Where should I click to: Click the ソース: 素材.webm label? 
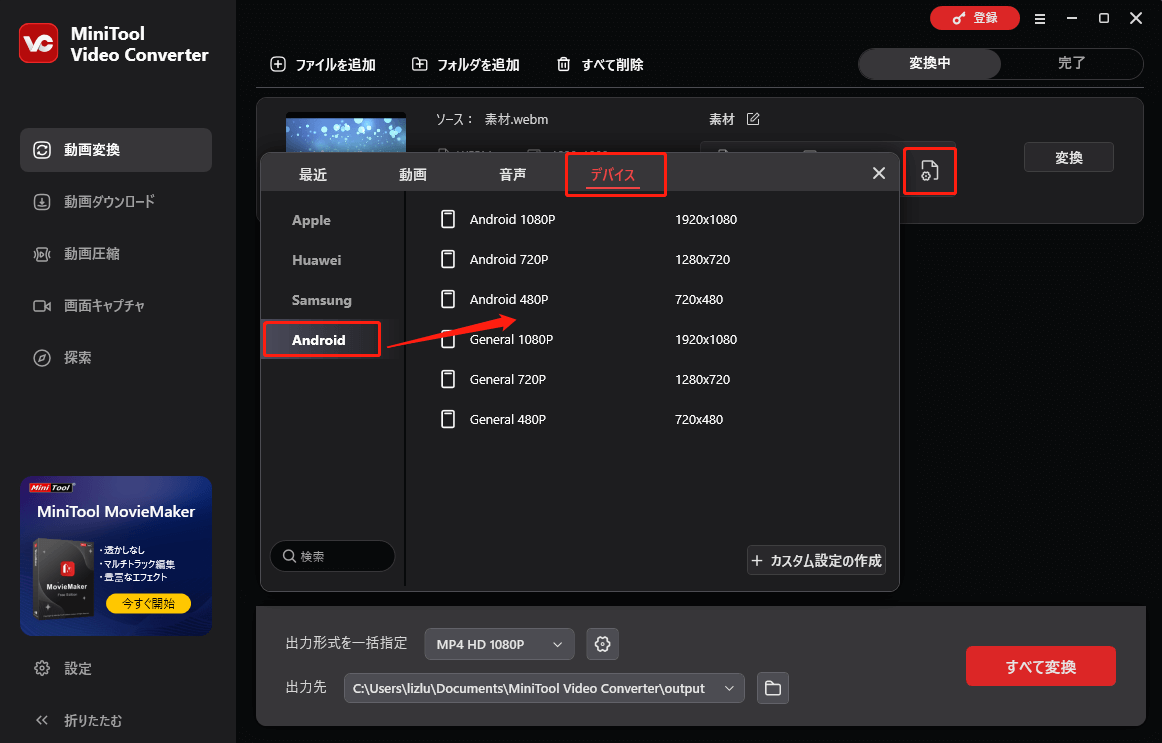pos(492,119)
